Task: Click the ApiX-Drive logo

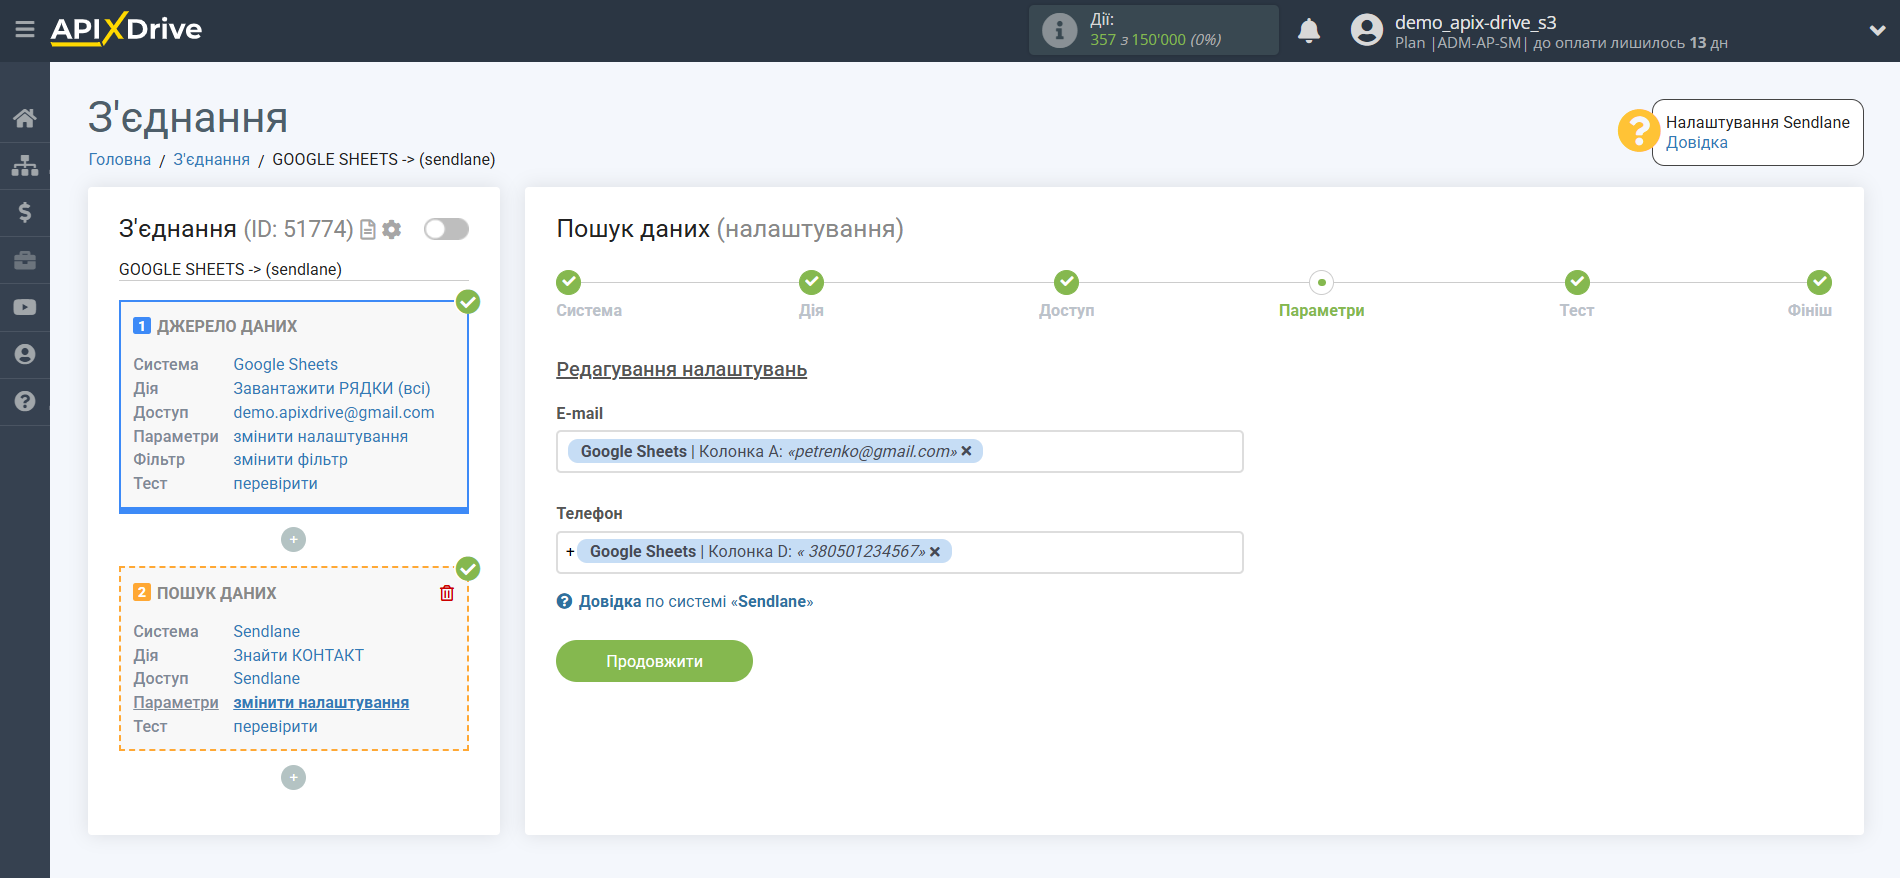Action: [126, 29]
